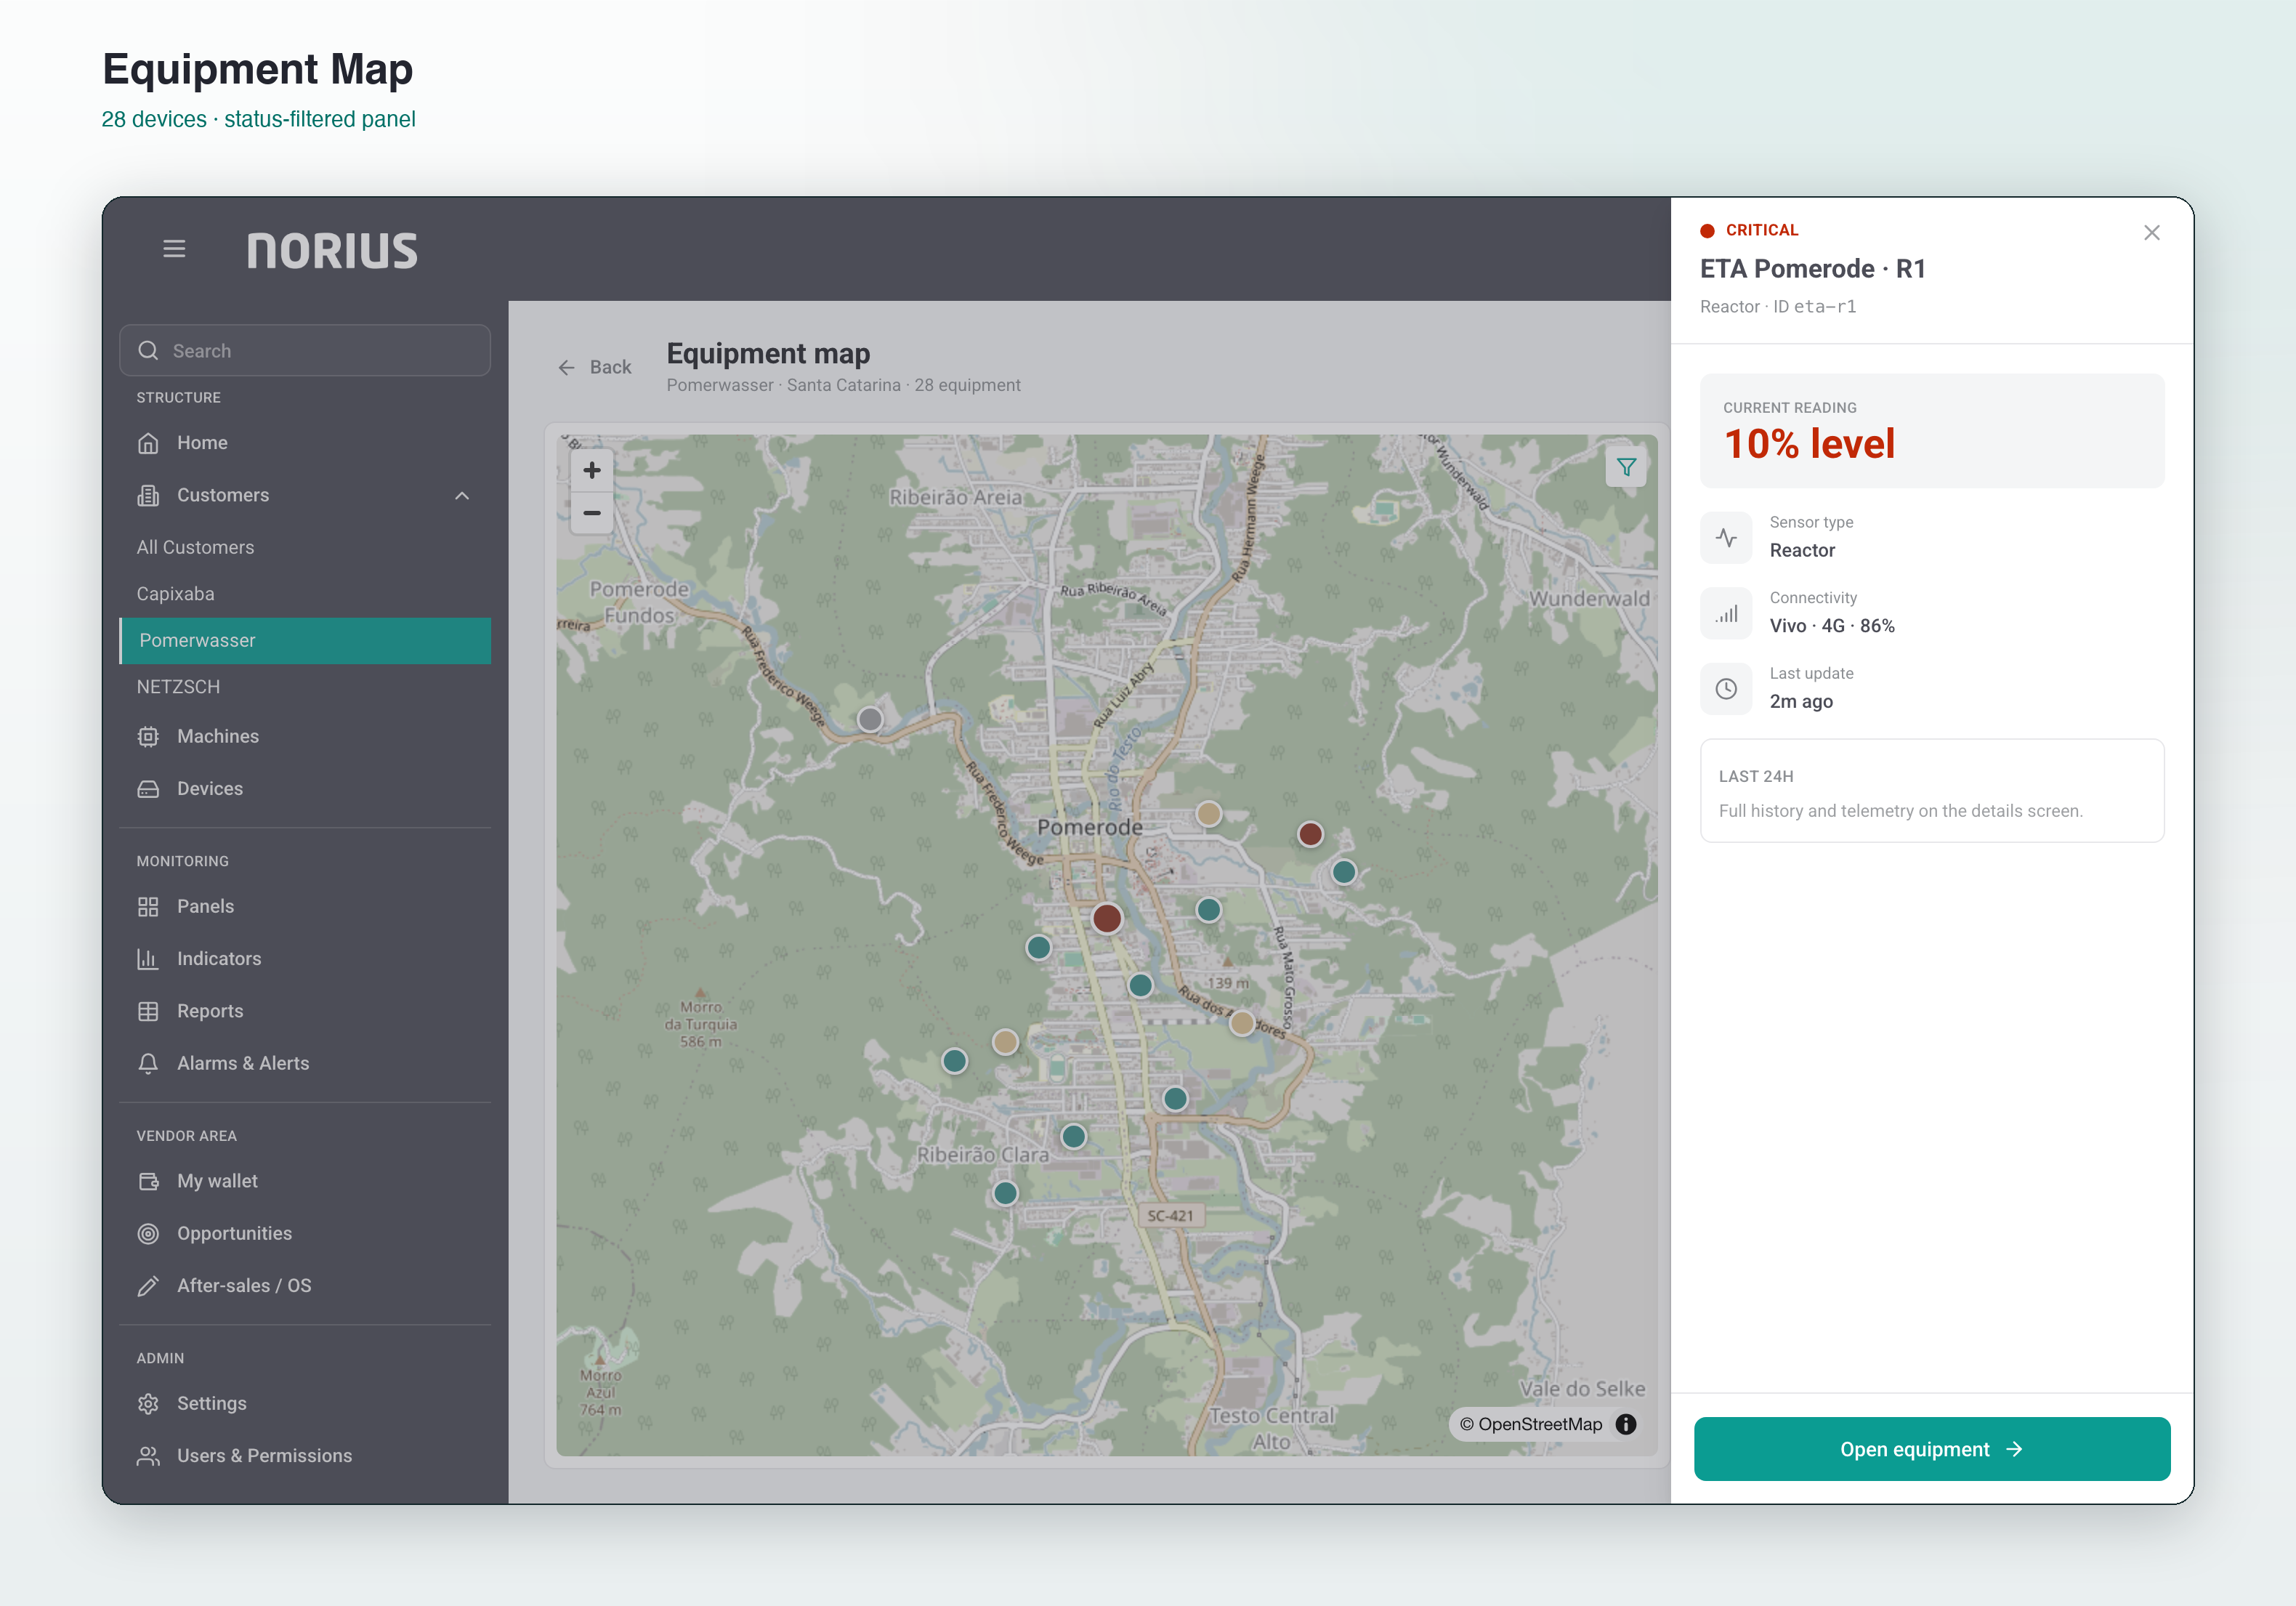Click the Reports table icon
The image size is (2296, 1606).
148,1012
